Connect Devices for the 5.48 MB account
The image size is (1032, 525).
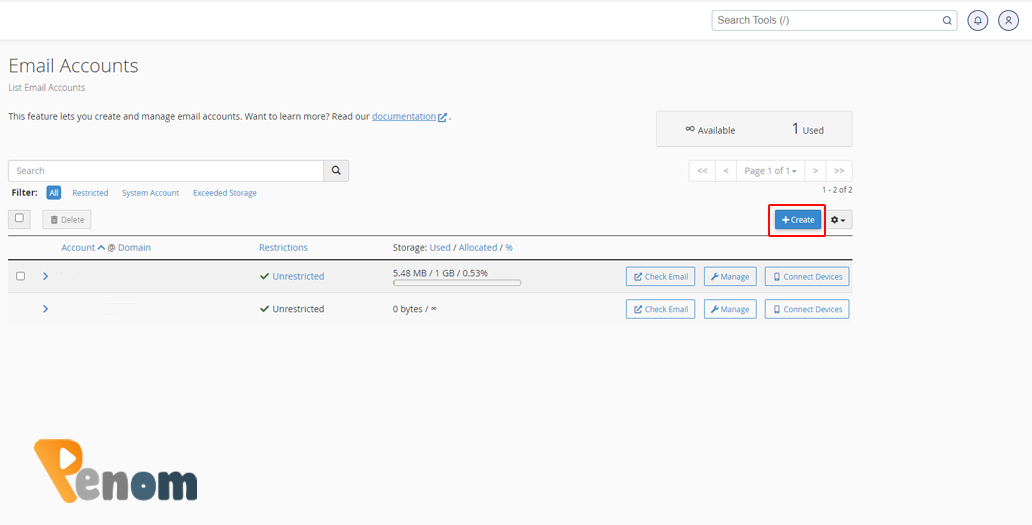[x=807, y=276]
